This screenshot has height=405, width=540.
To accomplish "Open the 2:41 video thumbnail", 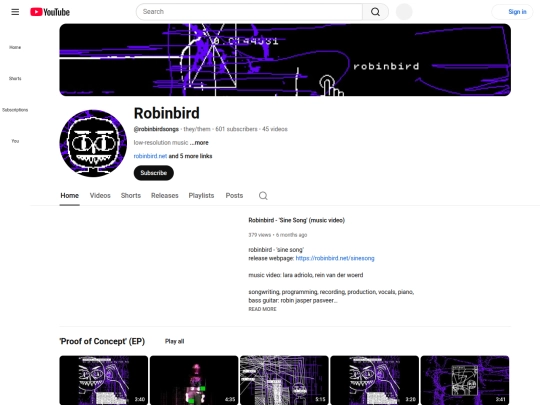I will coord(465,380).
